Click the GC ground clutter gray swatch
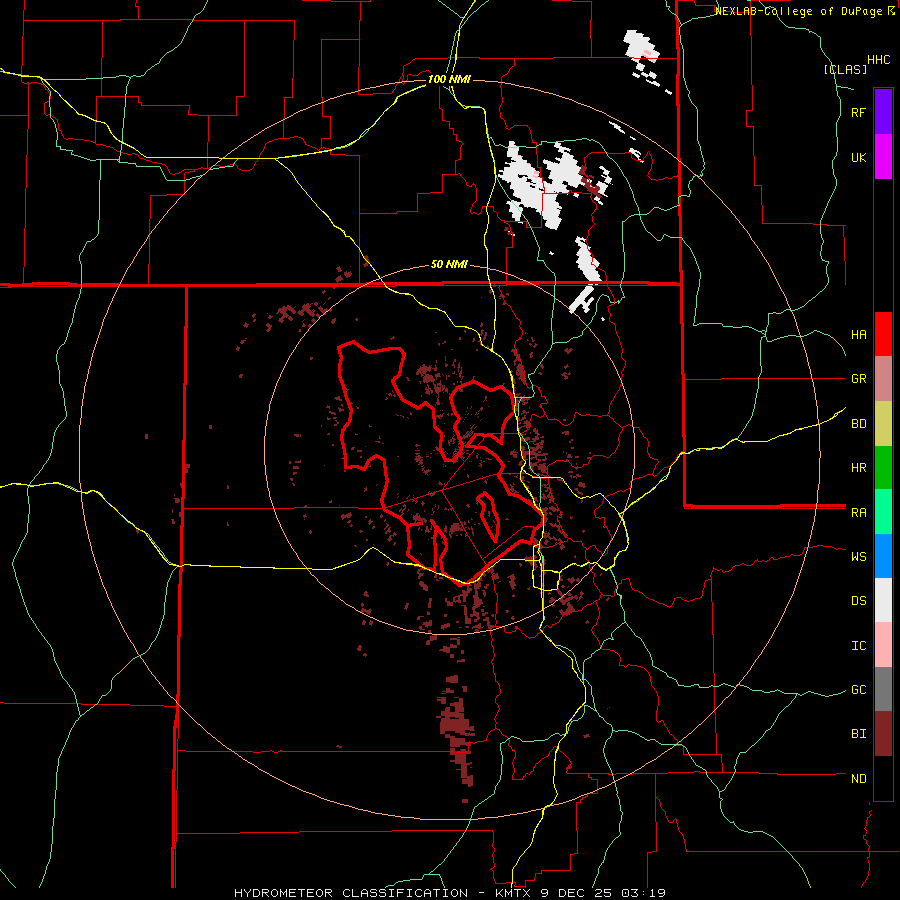 pyautogui.click(x=883, y=689)
